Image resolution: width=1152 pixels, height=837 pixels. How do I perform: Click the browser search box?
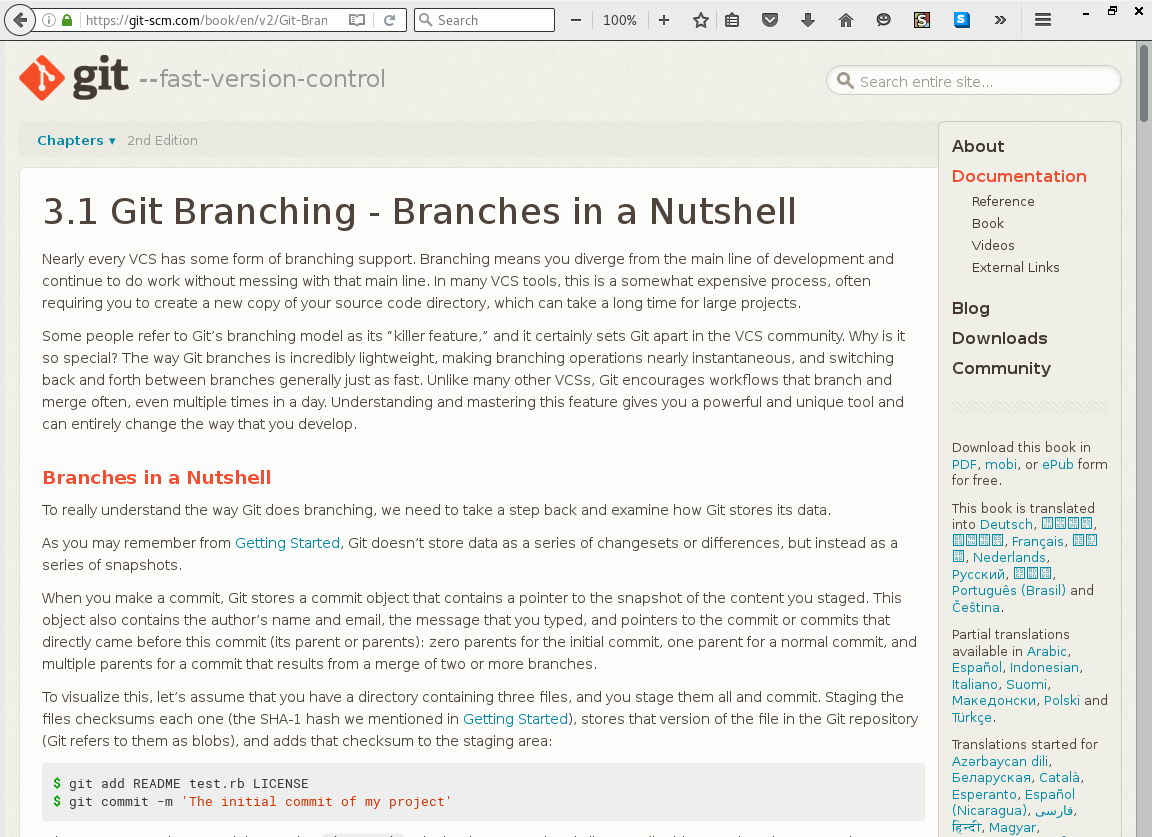pyautogui.click(x=484, y=20)
